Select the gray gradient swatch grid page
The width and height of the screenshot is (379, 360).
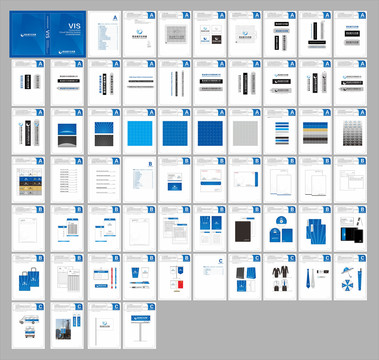point(350,131)
